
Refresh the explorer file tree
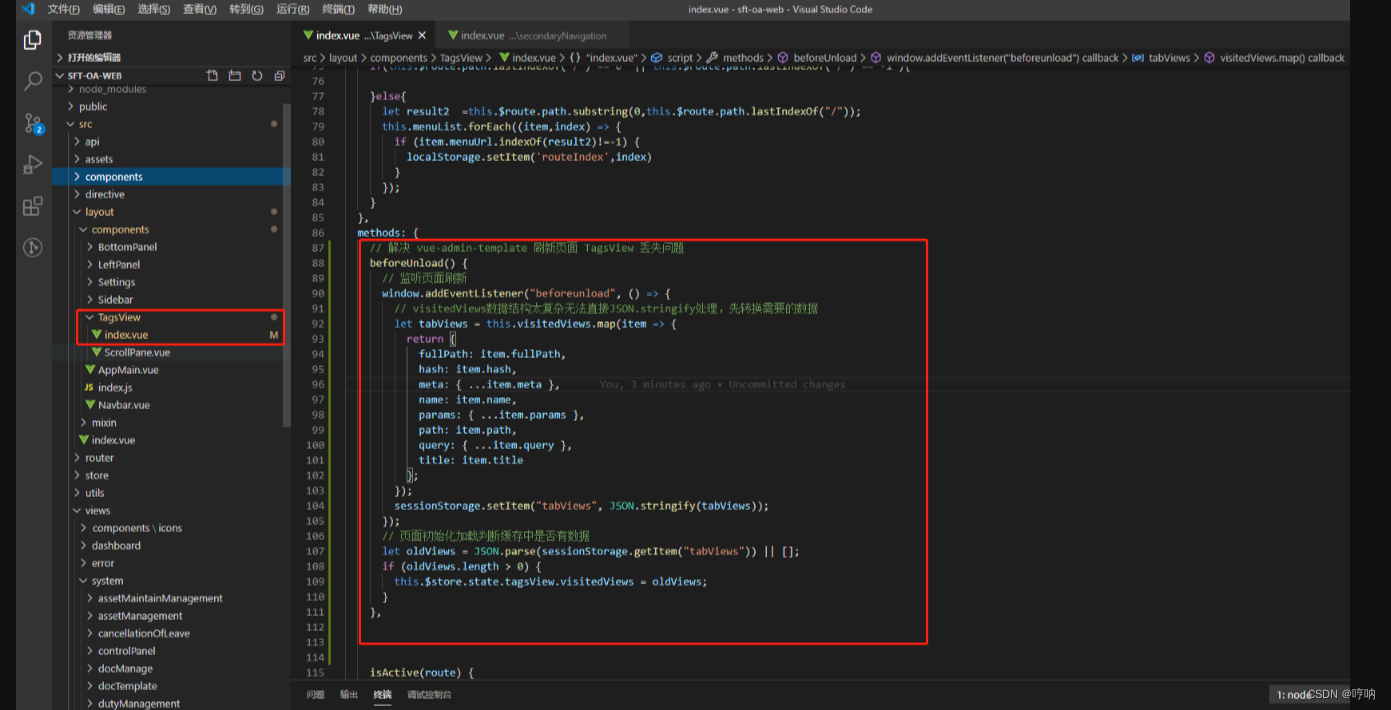pyautogui.click(x=257, y=76)
